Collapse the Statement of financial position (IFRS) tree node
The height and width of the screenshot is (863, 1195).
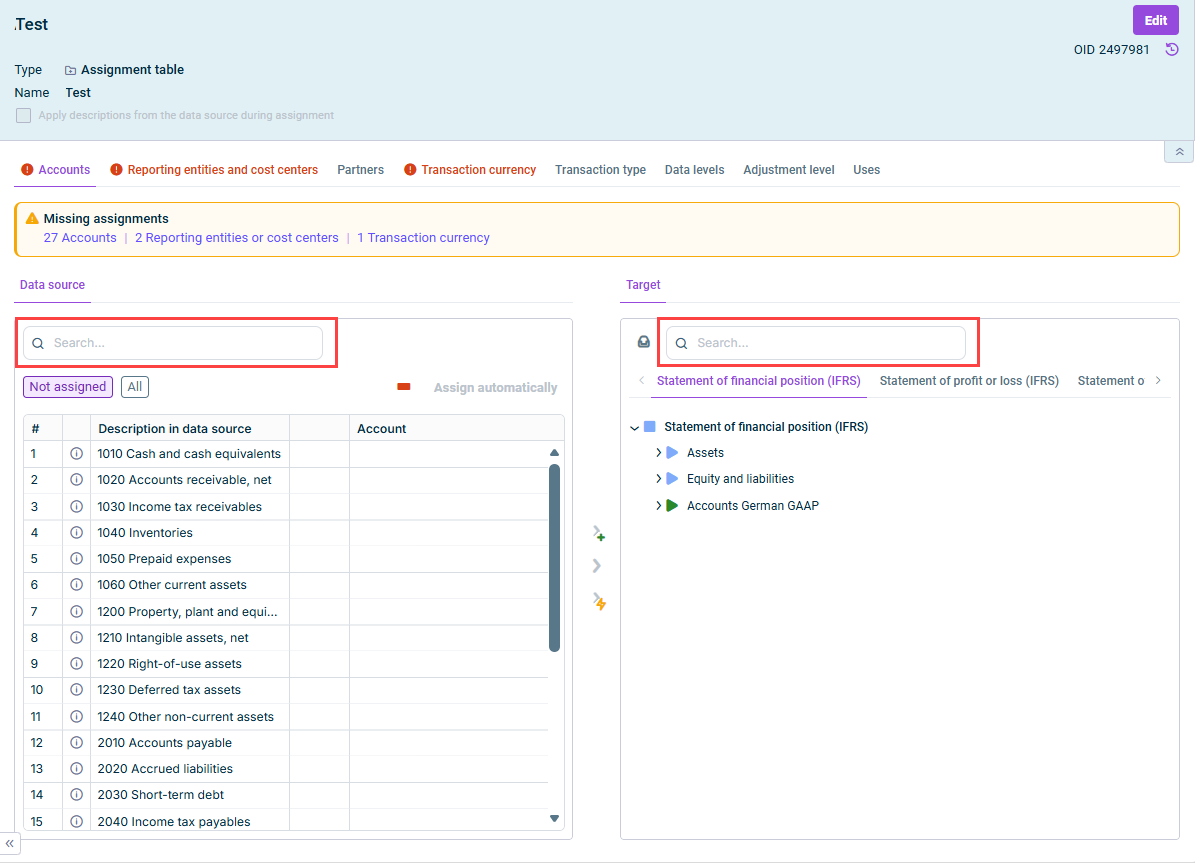point(634,428)
